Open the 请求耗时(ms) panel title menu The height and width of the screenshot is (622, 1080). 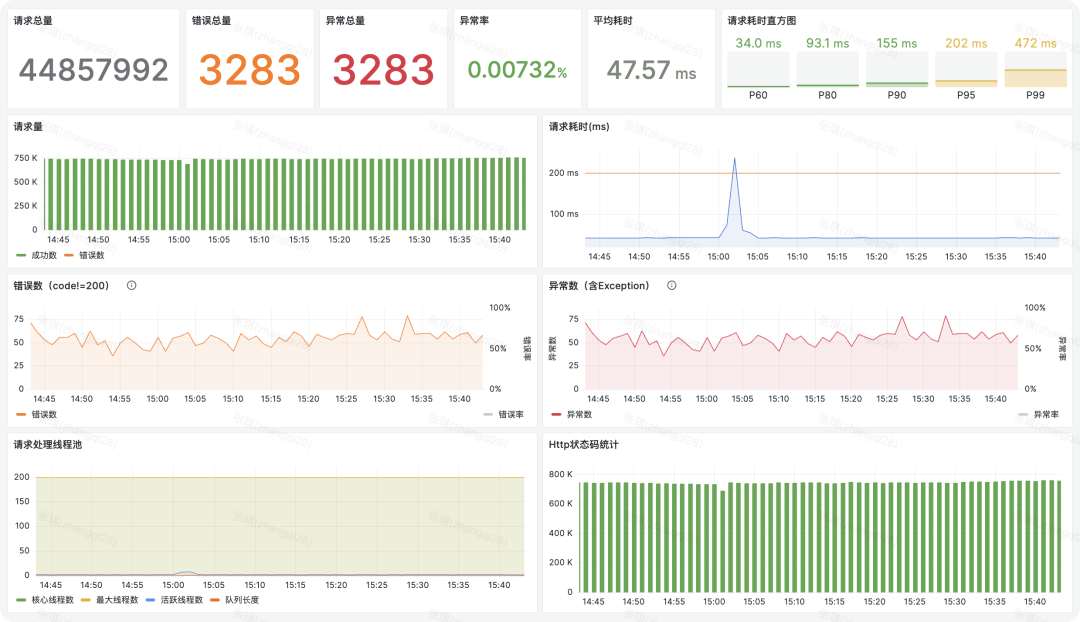[x=579, y=127]
